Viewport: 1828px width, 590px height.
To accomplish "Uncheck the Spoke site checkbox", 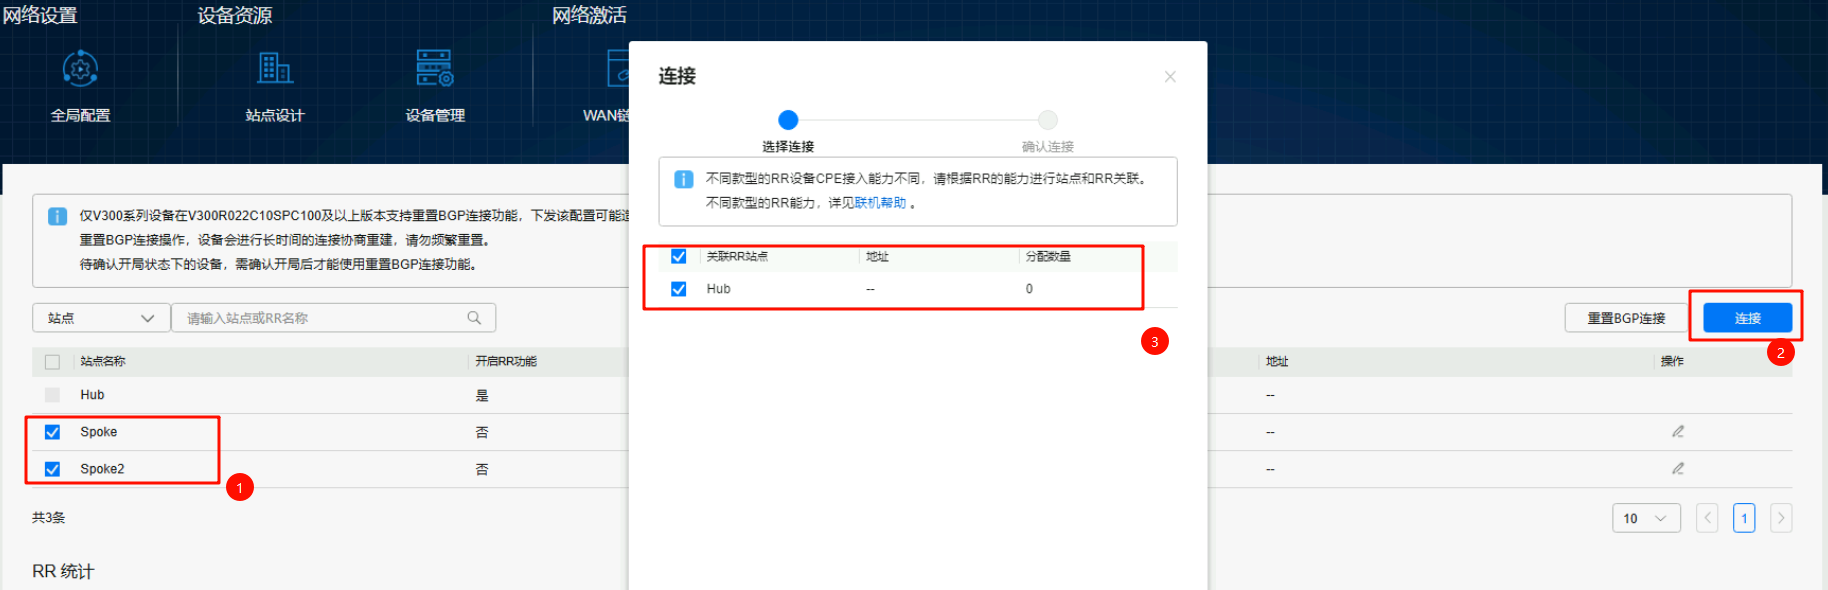I will pos(53,432).
